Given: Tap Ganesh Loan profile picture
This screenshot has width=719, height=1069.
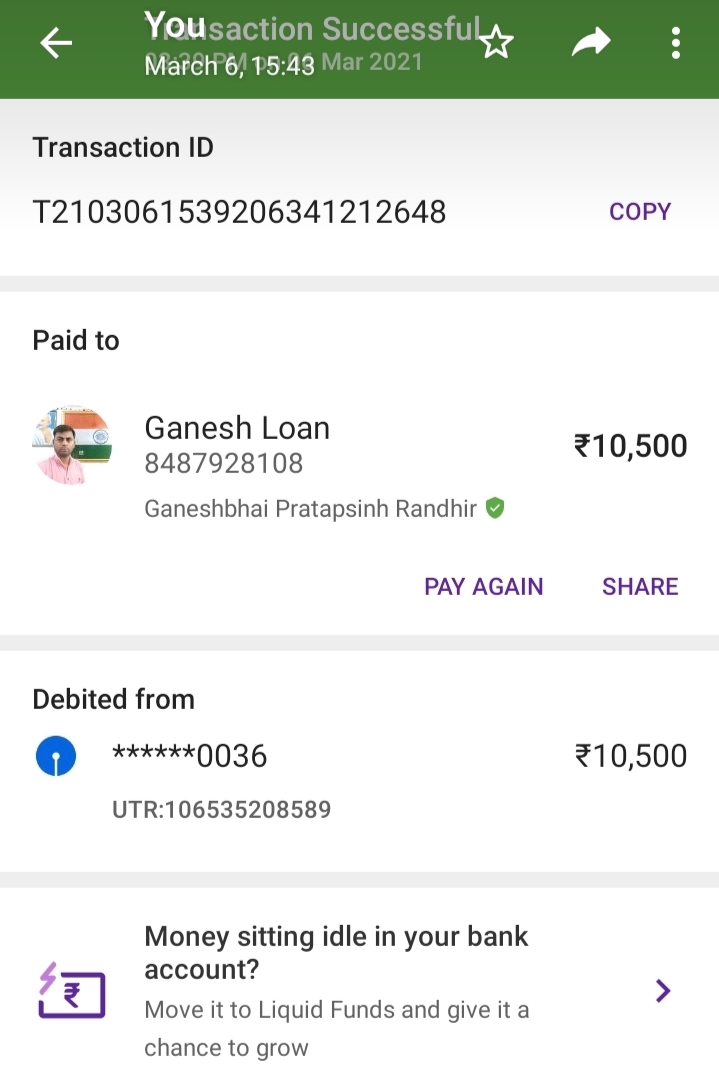Looking at the screenshot, I should (x=72, y=445).
